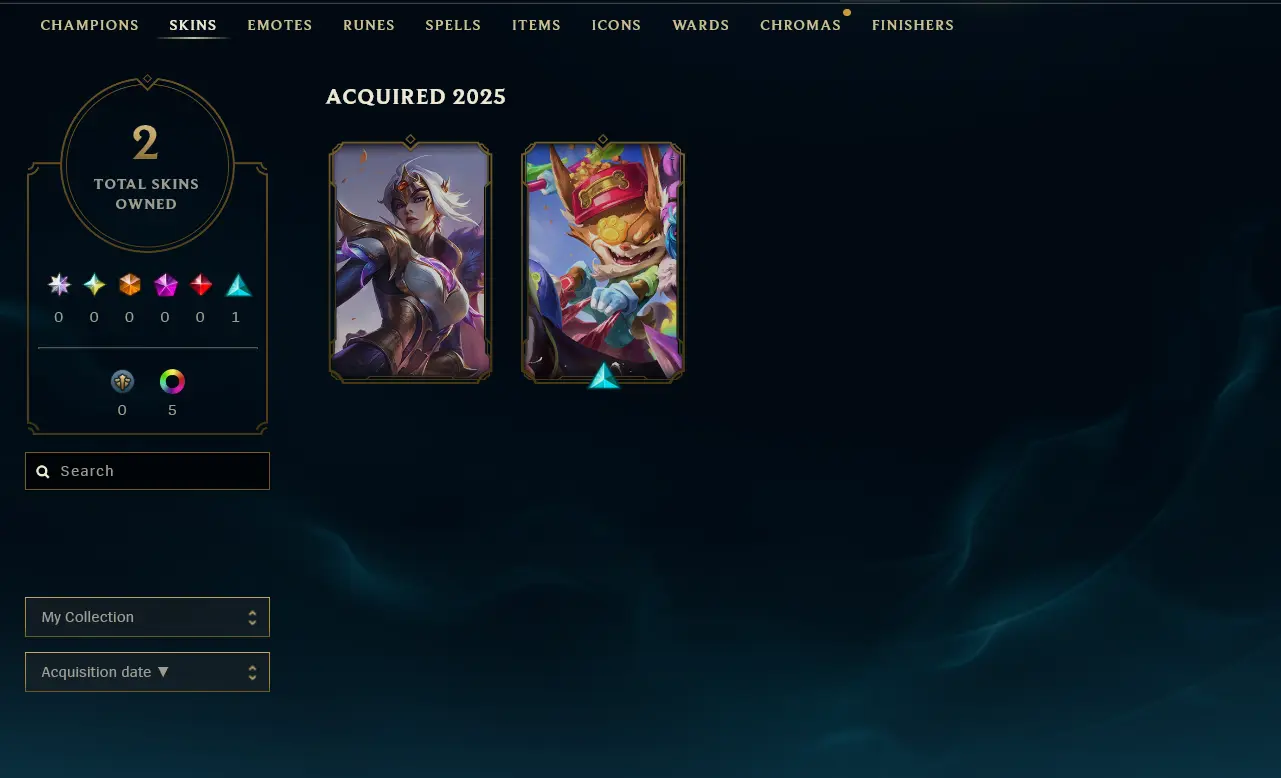The image size is (1281, 778).
Task: Click the pink Epic tier gem icon
Action: pos(165,285)
